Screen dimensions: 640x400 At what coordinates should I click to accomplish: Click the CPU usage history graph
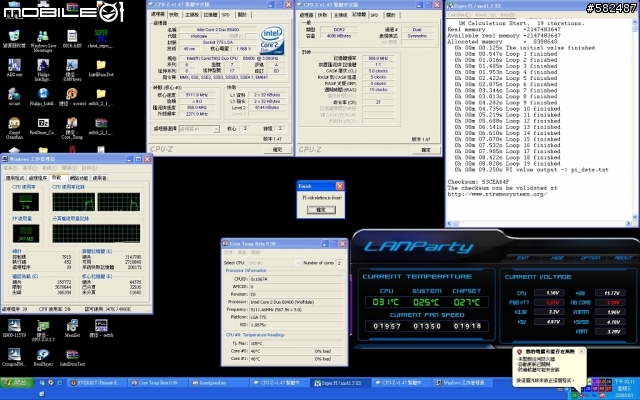coord(96,202)
